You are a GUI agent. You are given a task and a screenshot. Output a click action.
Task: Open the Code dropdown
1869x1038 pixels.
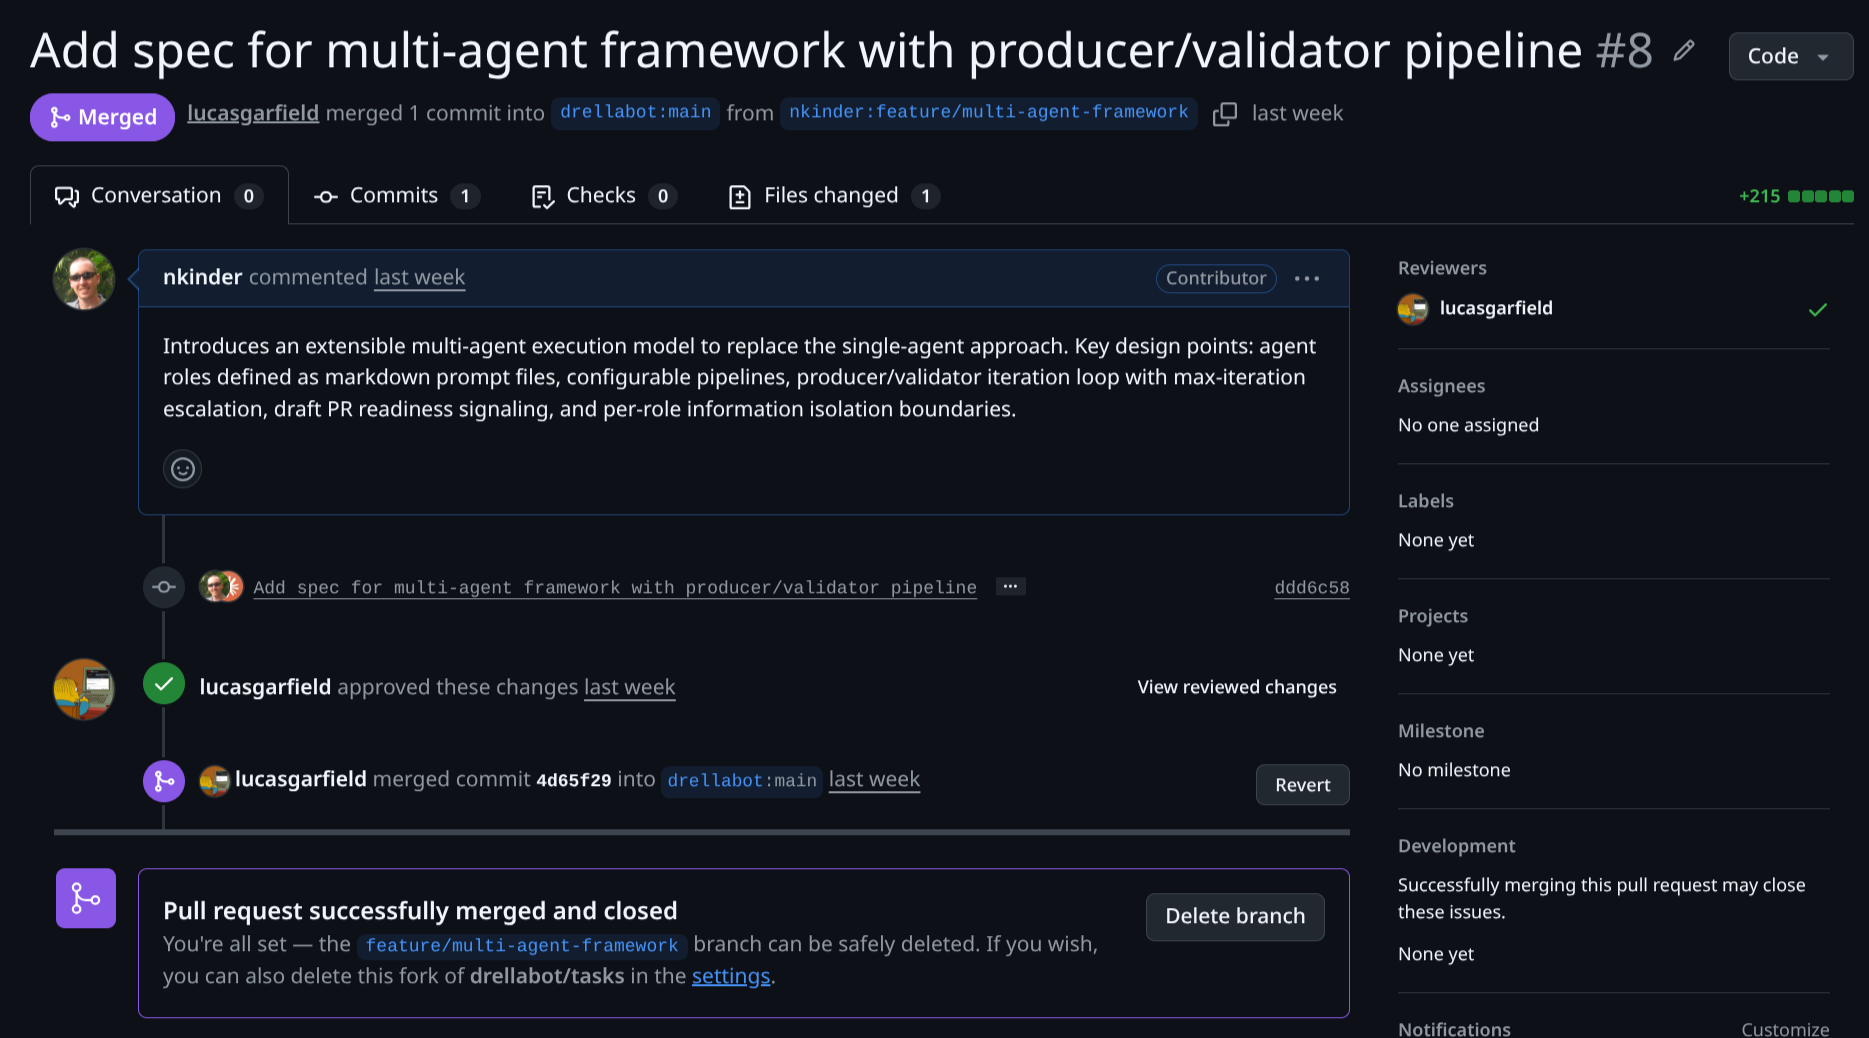1789,56
